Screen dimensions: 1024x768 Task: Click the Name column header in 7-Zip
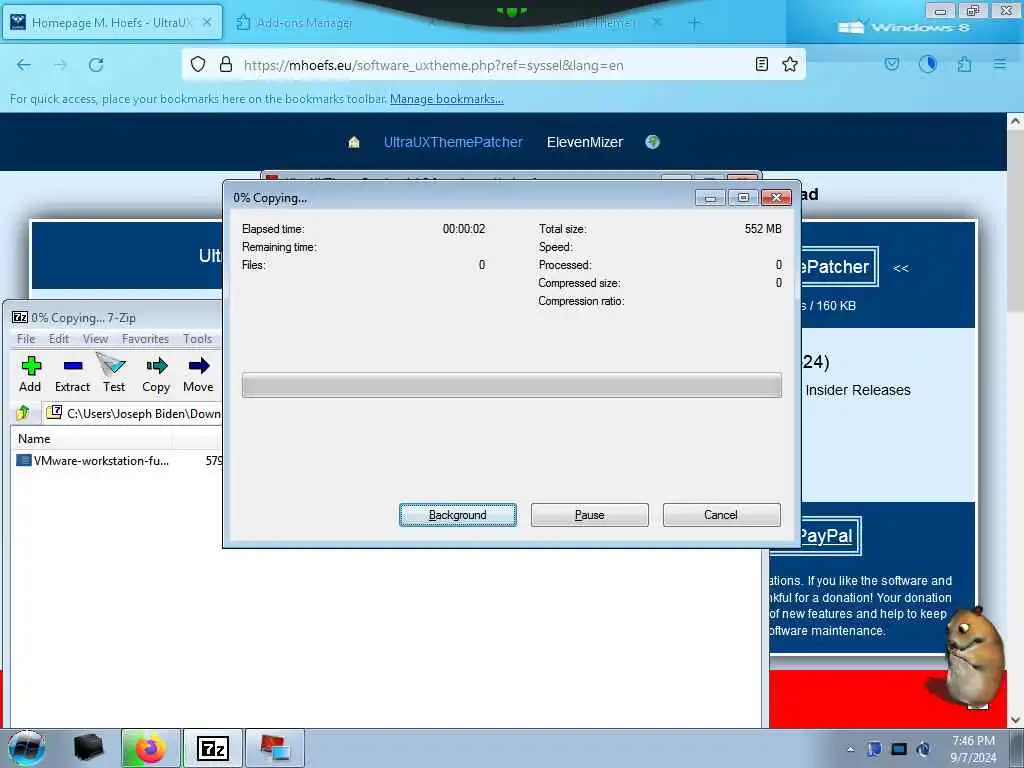(34, 439)
